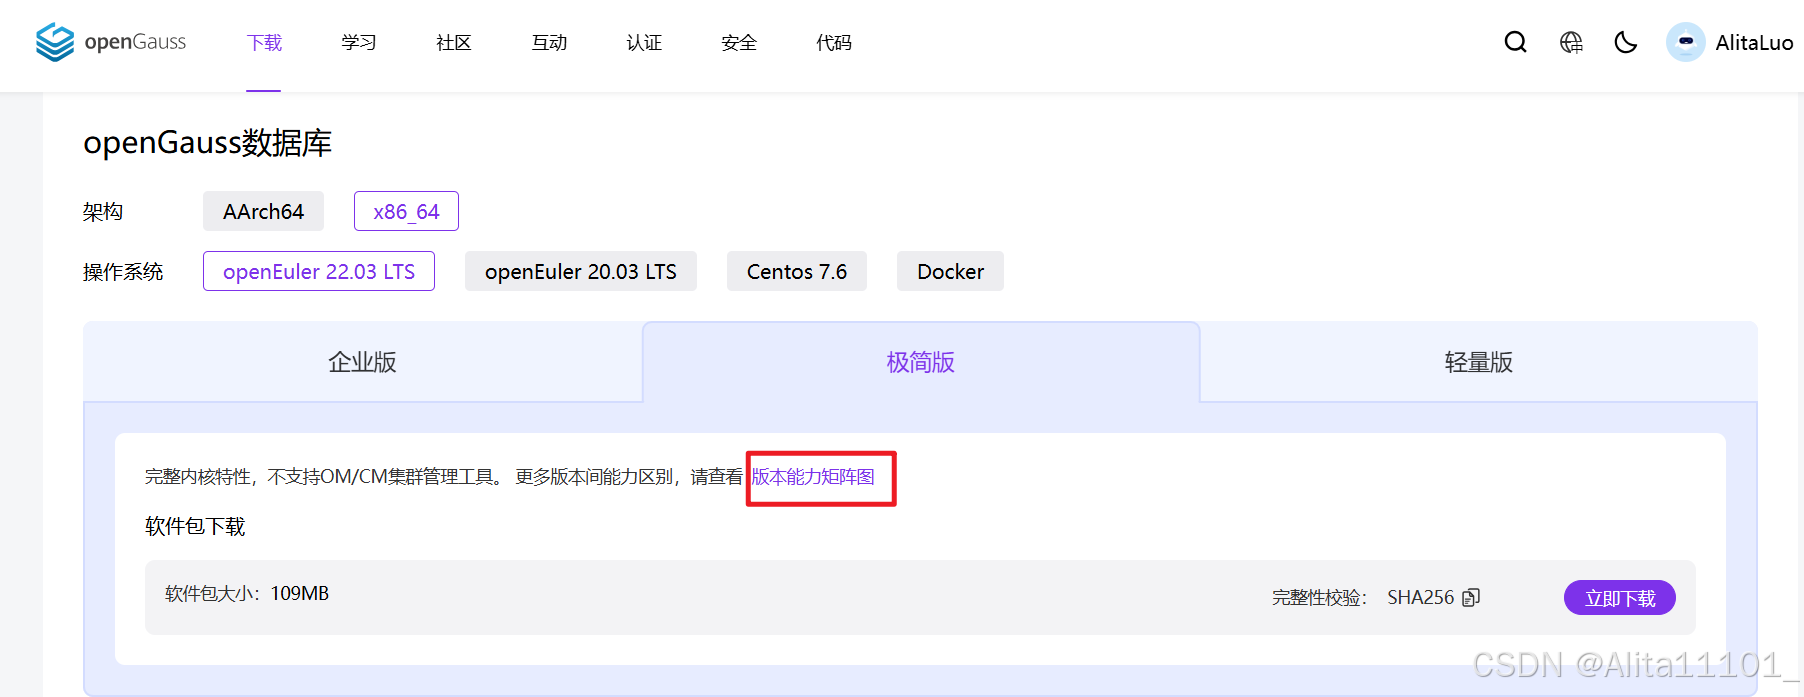Switch to 企业版 tab
The height and width of the screenshot is (697, 1804).
(362, 362)
